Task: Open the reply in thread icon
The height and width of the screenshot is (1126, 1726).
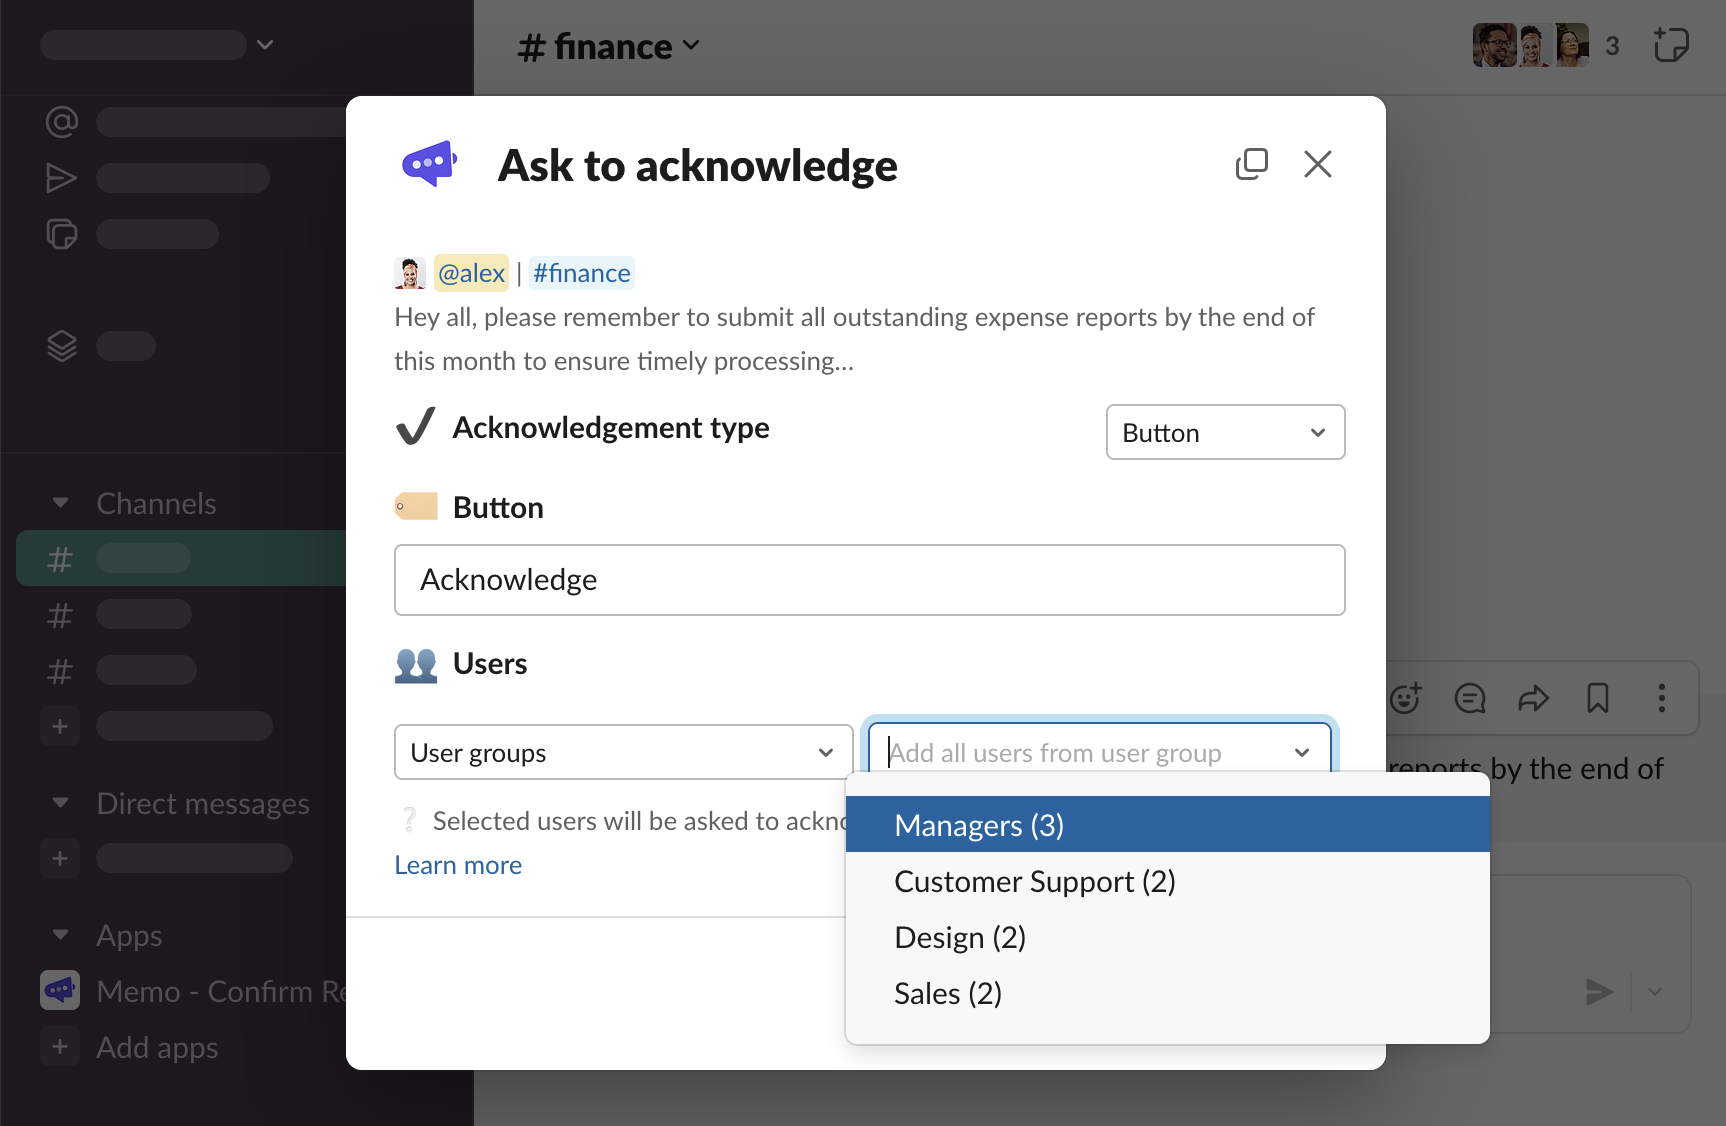Action: [1469, 698]
